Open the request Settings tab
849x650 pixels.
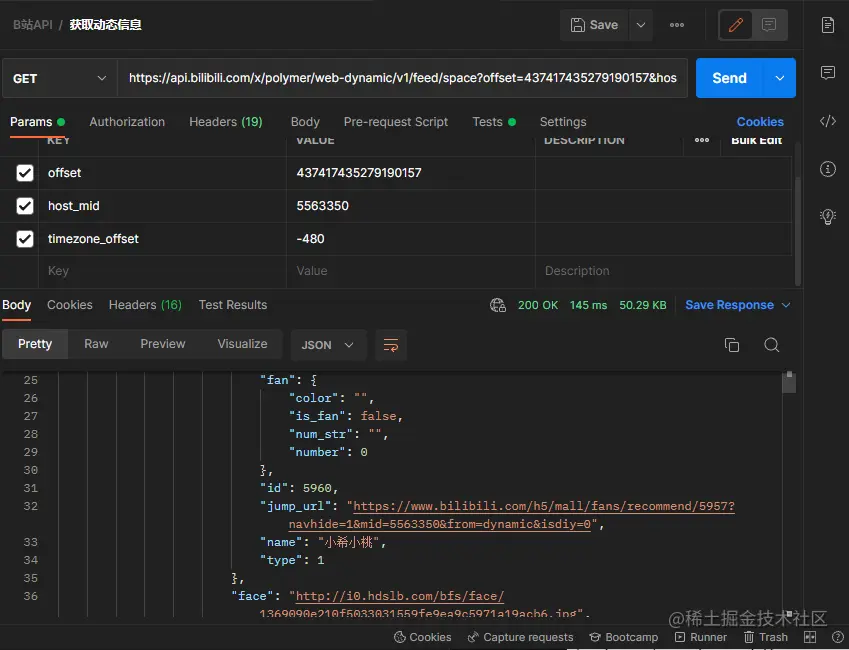point(563,122)
